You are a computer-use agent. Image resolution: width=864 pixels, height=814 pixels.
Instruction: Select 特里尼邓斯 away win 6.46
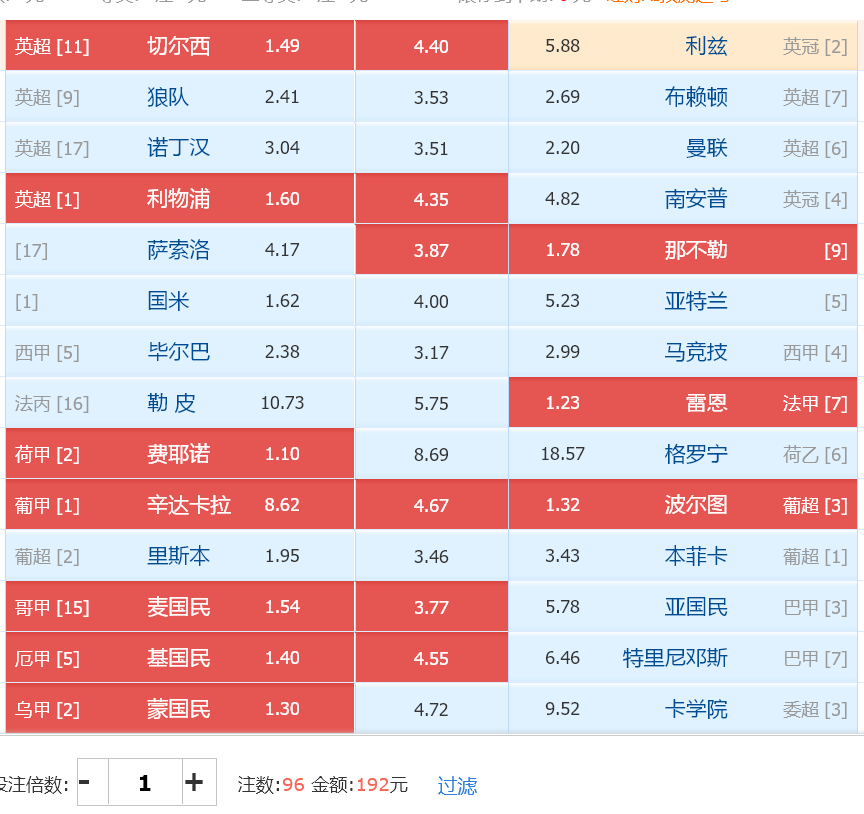(x=683, y=657)
